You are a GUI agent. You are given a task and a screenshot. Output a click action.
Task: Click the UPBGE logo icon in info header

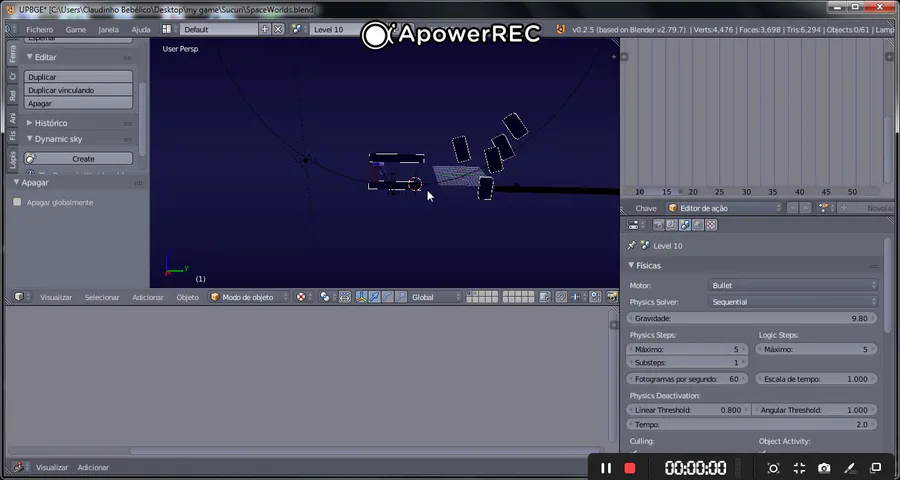click(561, 29)
